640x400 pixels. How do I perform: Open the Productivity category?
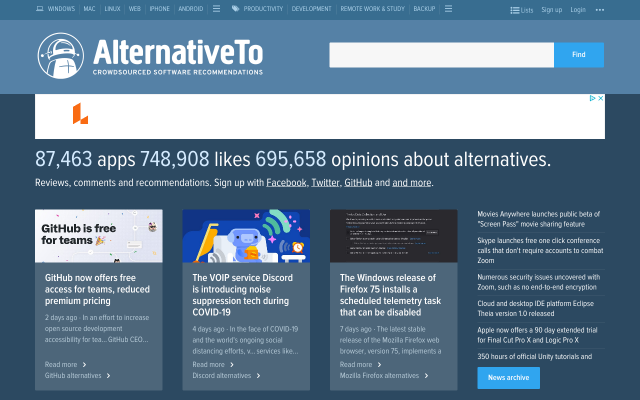point(263,9)
